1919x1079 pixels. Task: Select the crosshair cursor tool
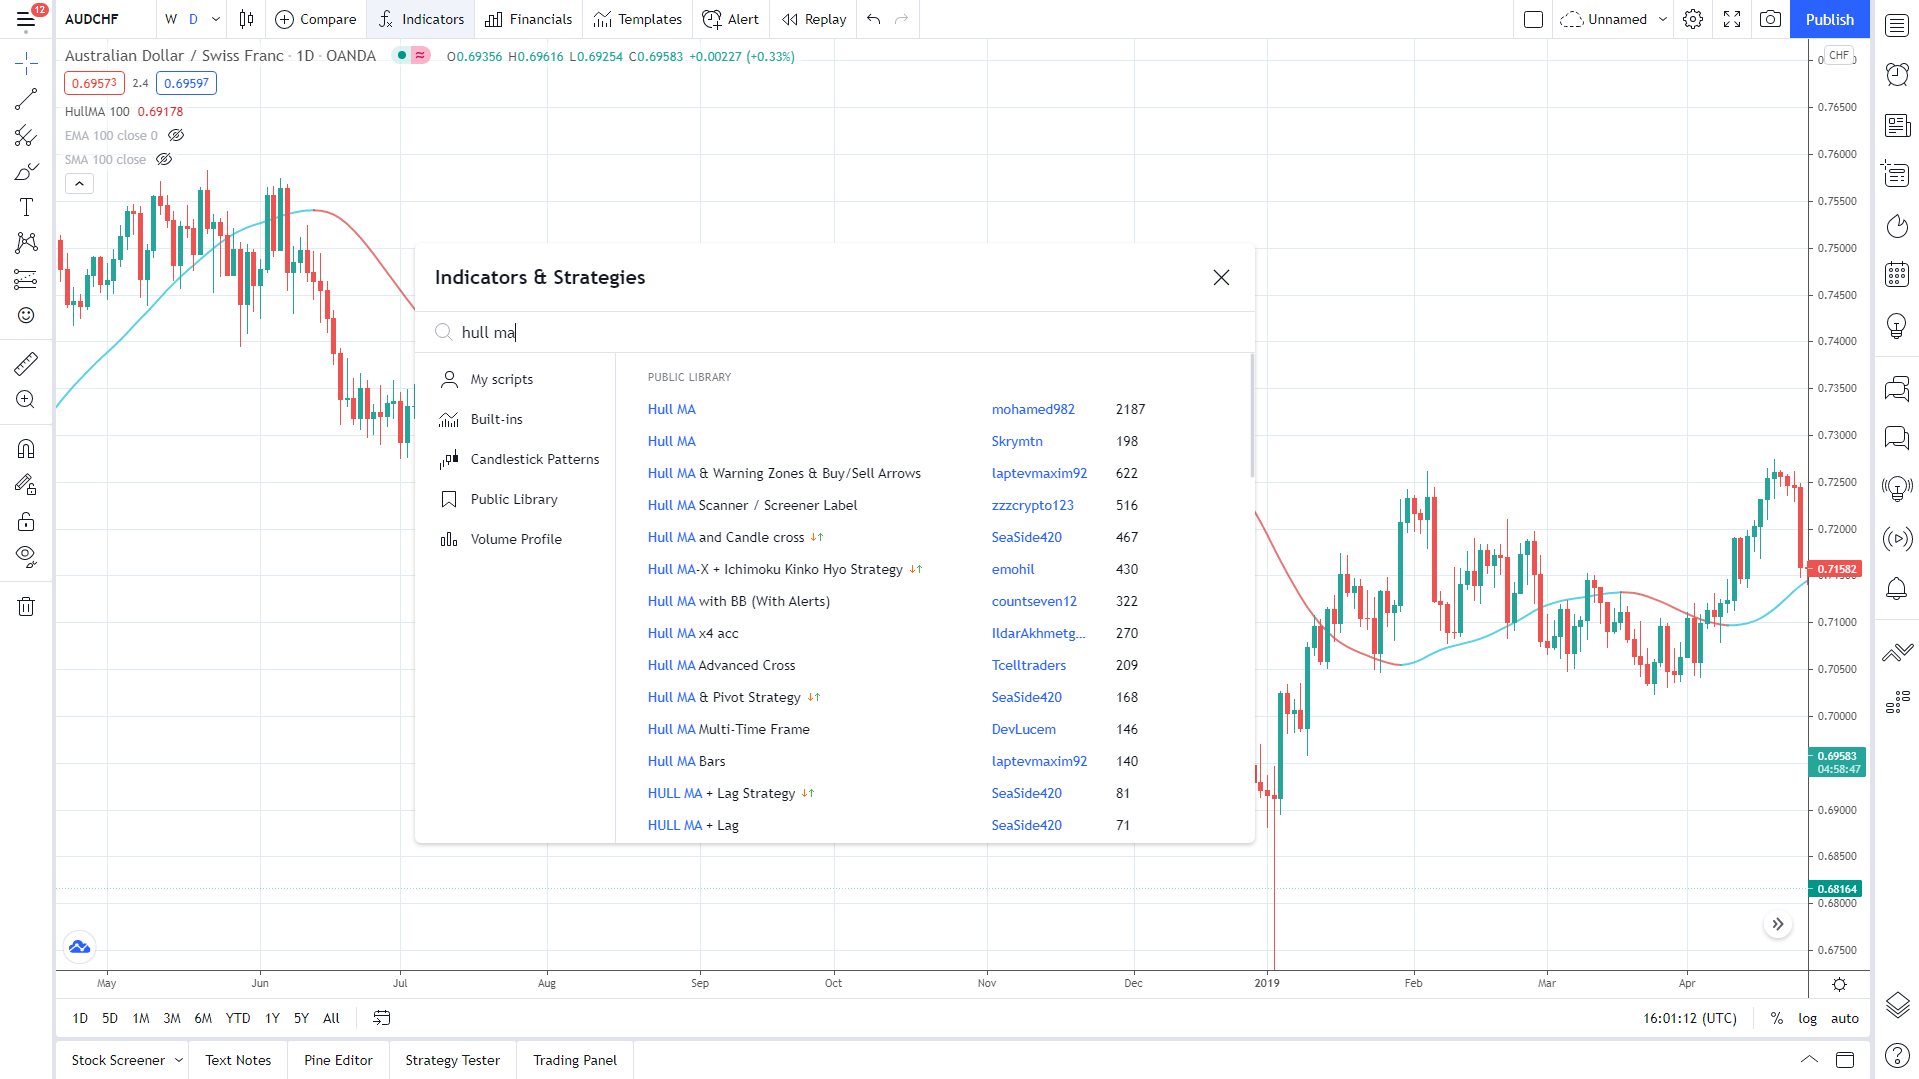26,64
